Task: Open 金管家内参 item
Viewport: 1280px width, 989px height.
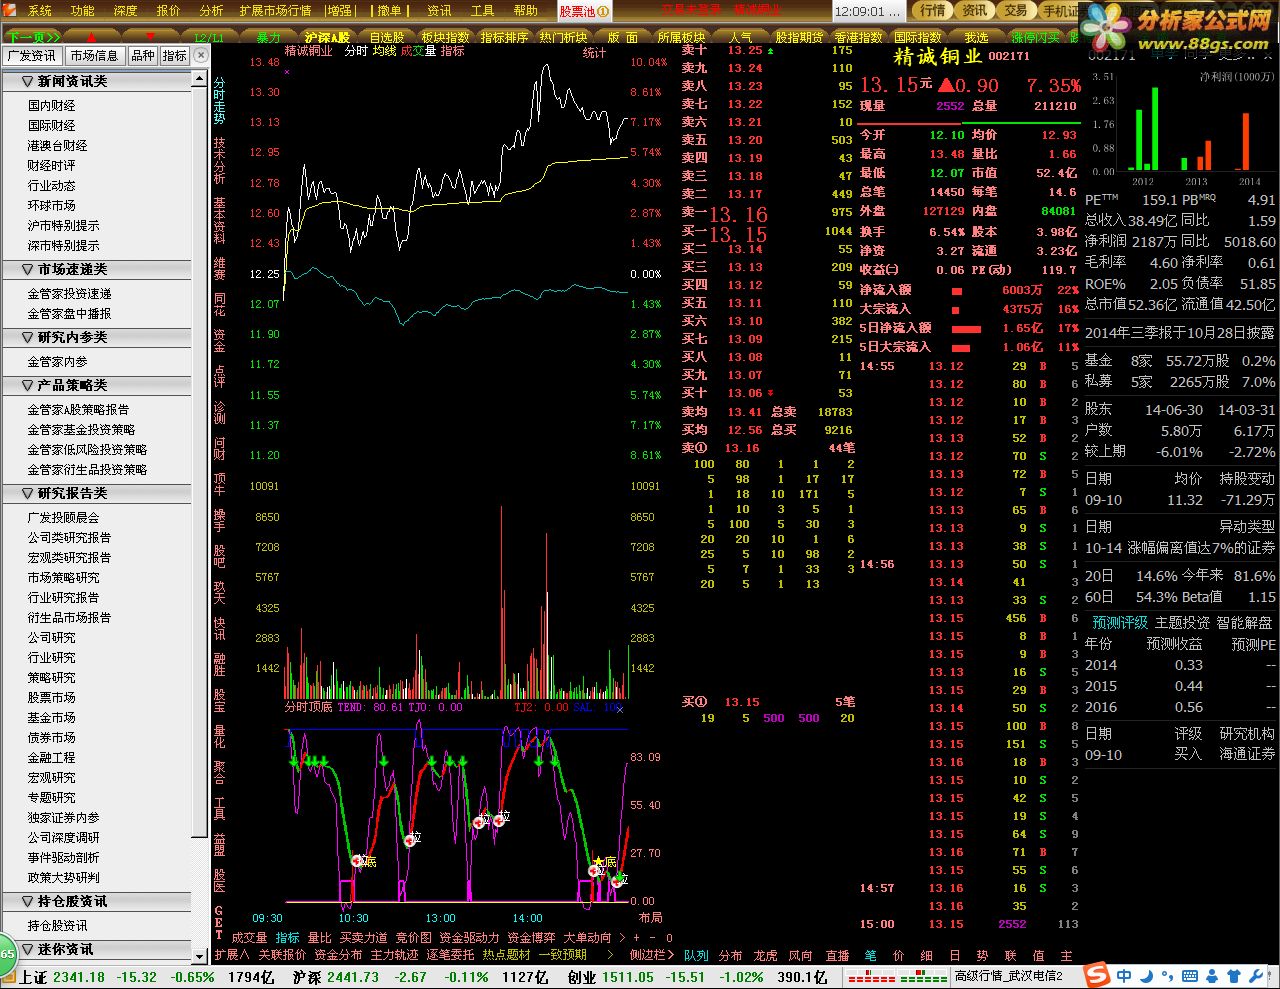Action: coord(58,361)
